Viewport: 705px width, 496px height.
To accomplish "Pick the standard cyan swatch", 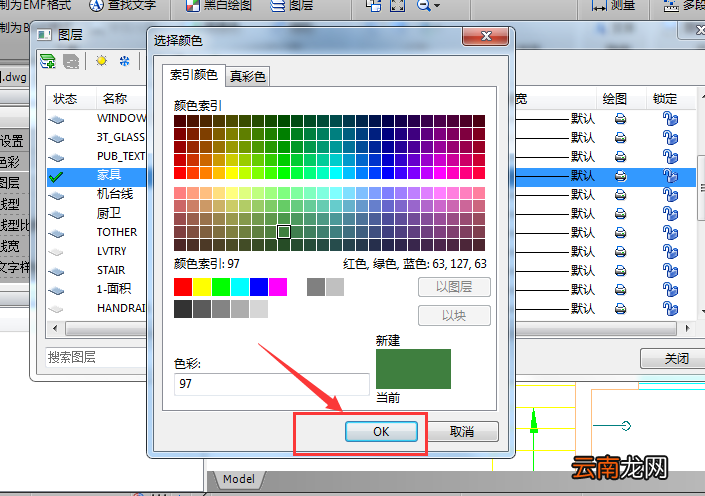I will click(x=240, y=287).
